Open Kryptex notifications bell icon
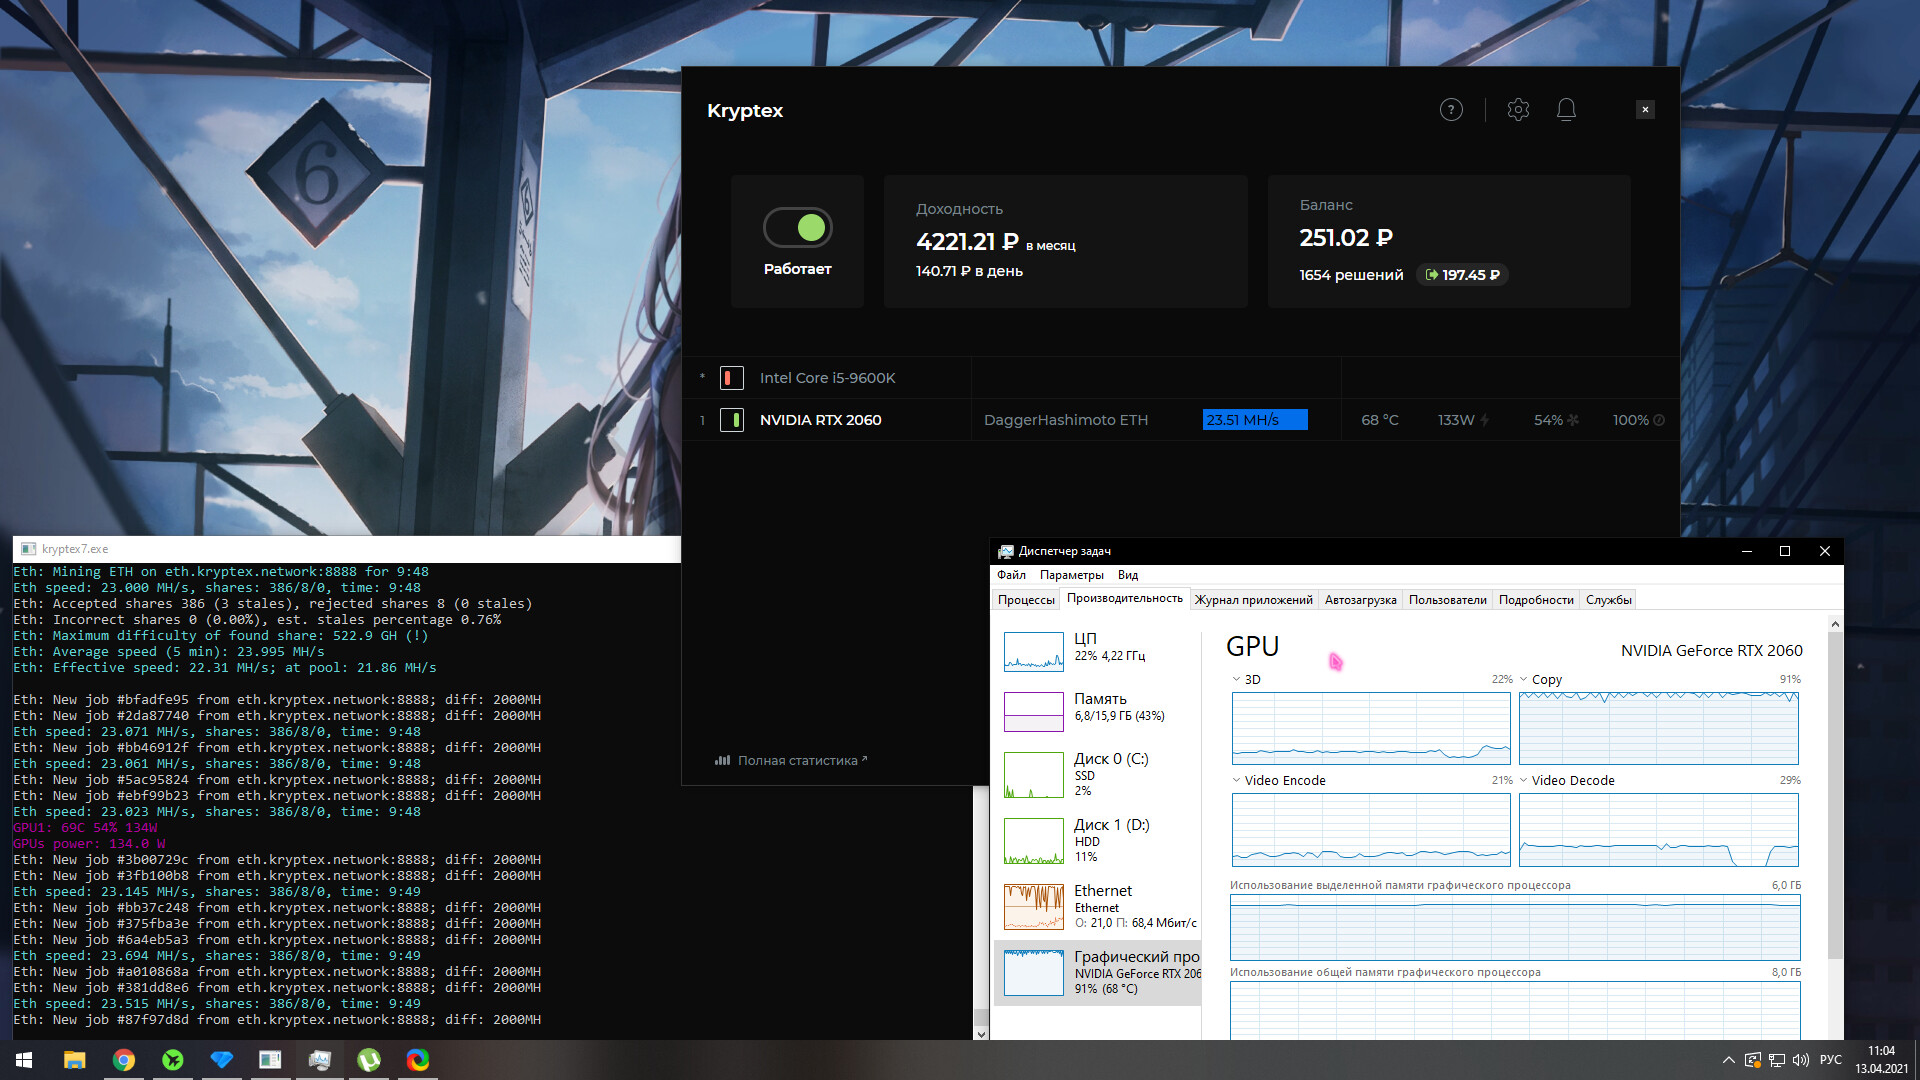Screen dimensions: 1920x1080 tap(1566, 110)
